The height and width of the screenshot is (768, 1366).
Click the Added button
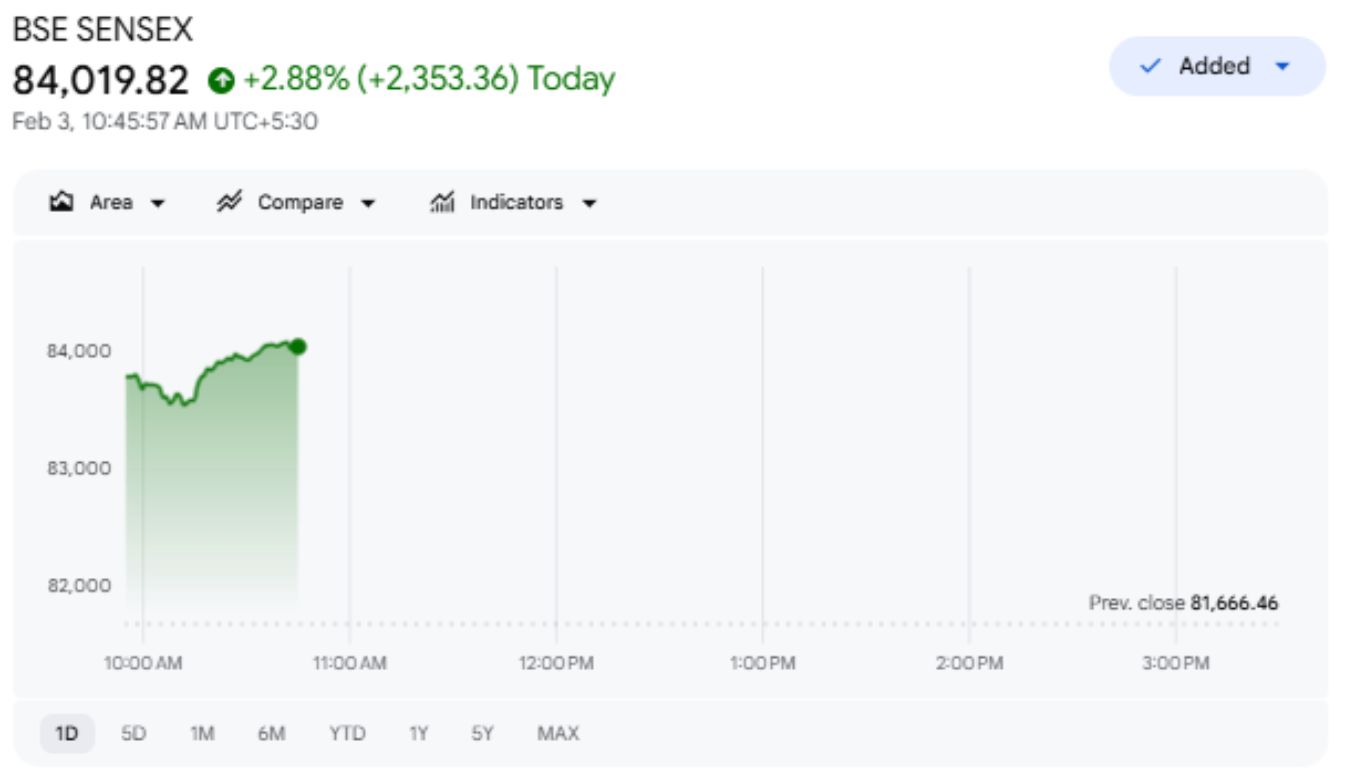coord(1215,66)
